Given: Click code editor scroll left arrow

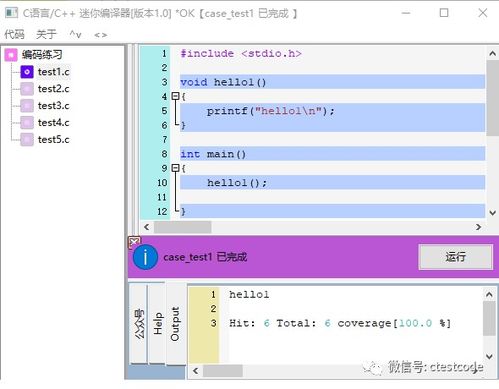Looking at the screenshot, I should (x=146, y=227).
